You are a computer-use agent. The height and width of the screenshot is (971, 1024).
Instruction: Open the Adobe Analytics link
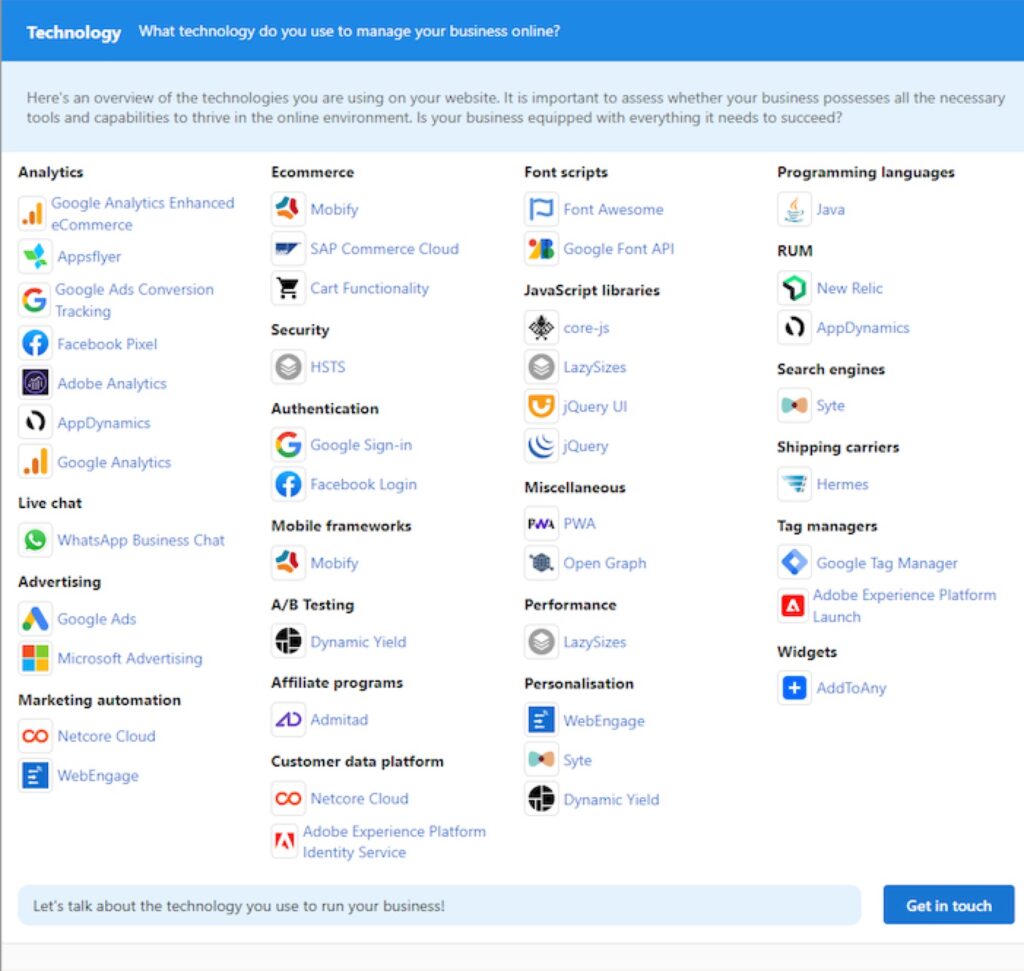(x=112, y=383)
